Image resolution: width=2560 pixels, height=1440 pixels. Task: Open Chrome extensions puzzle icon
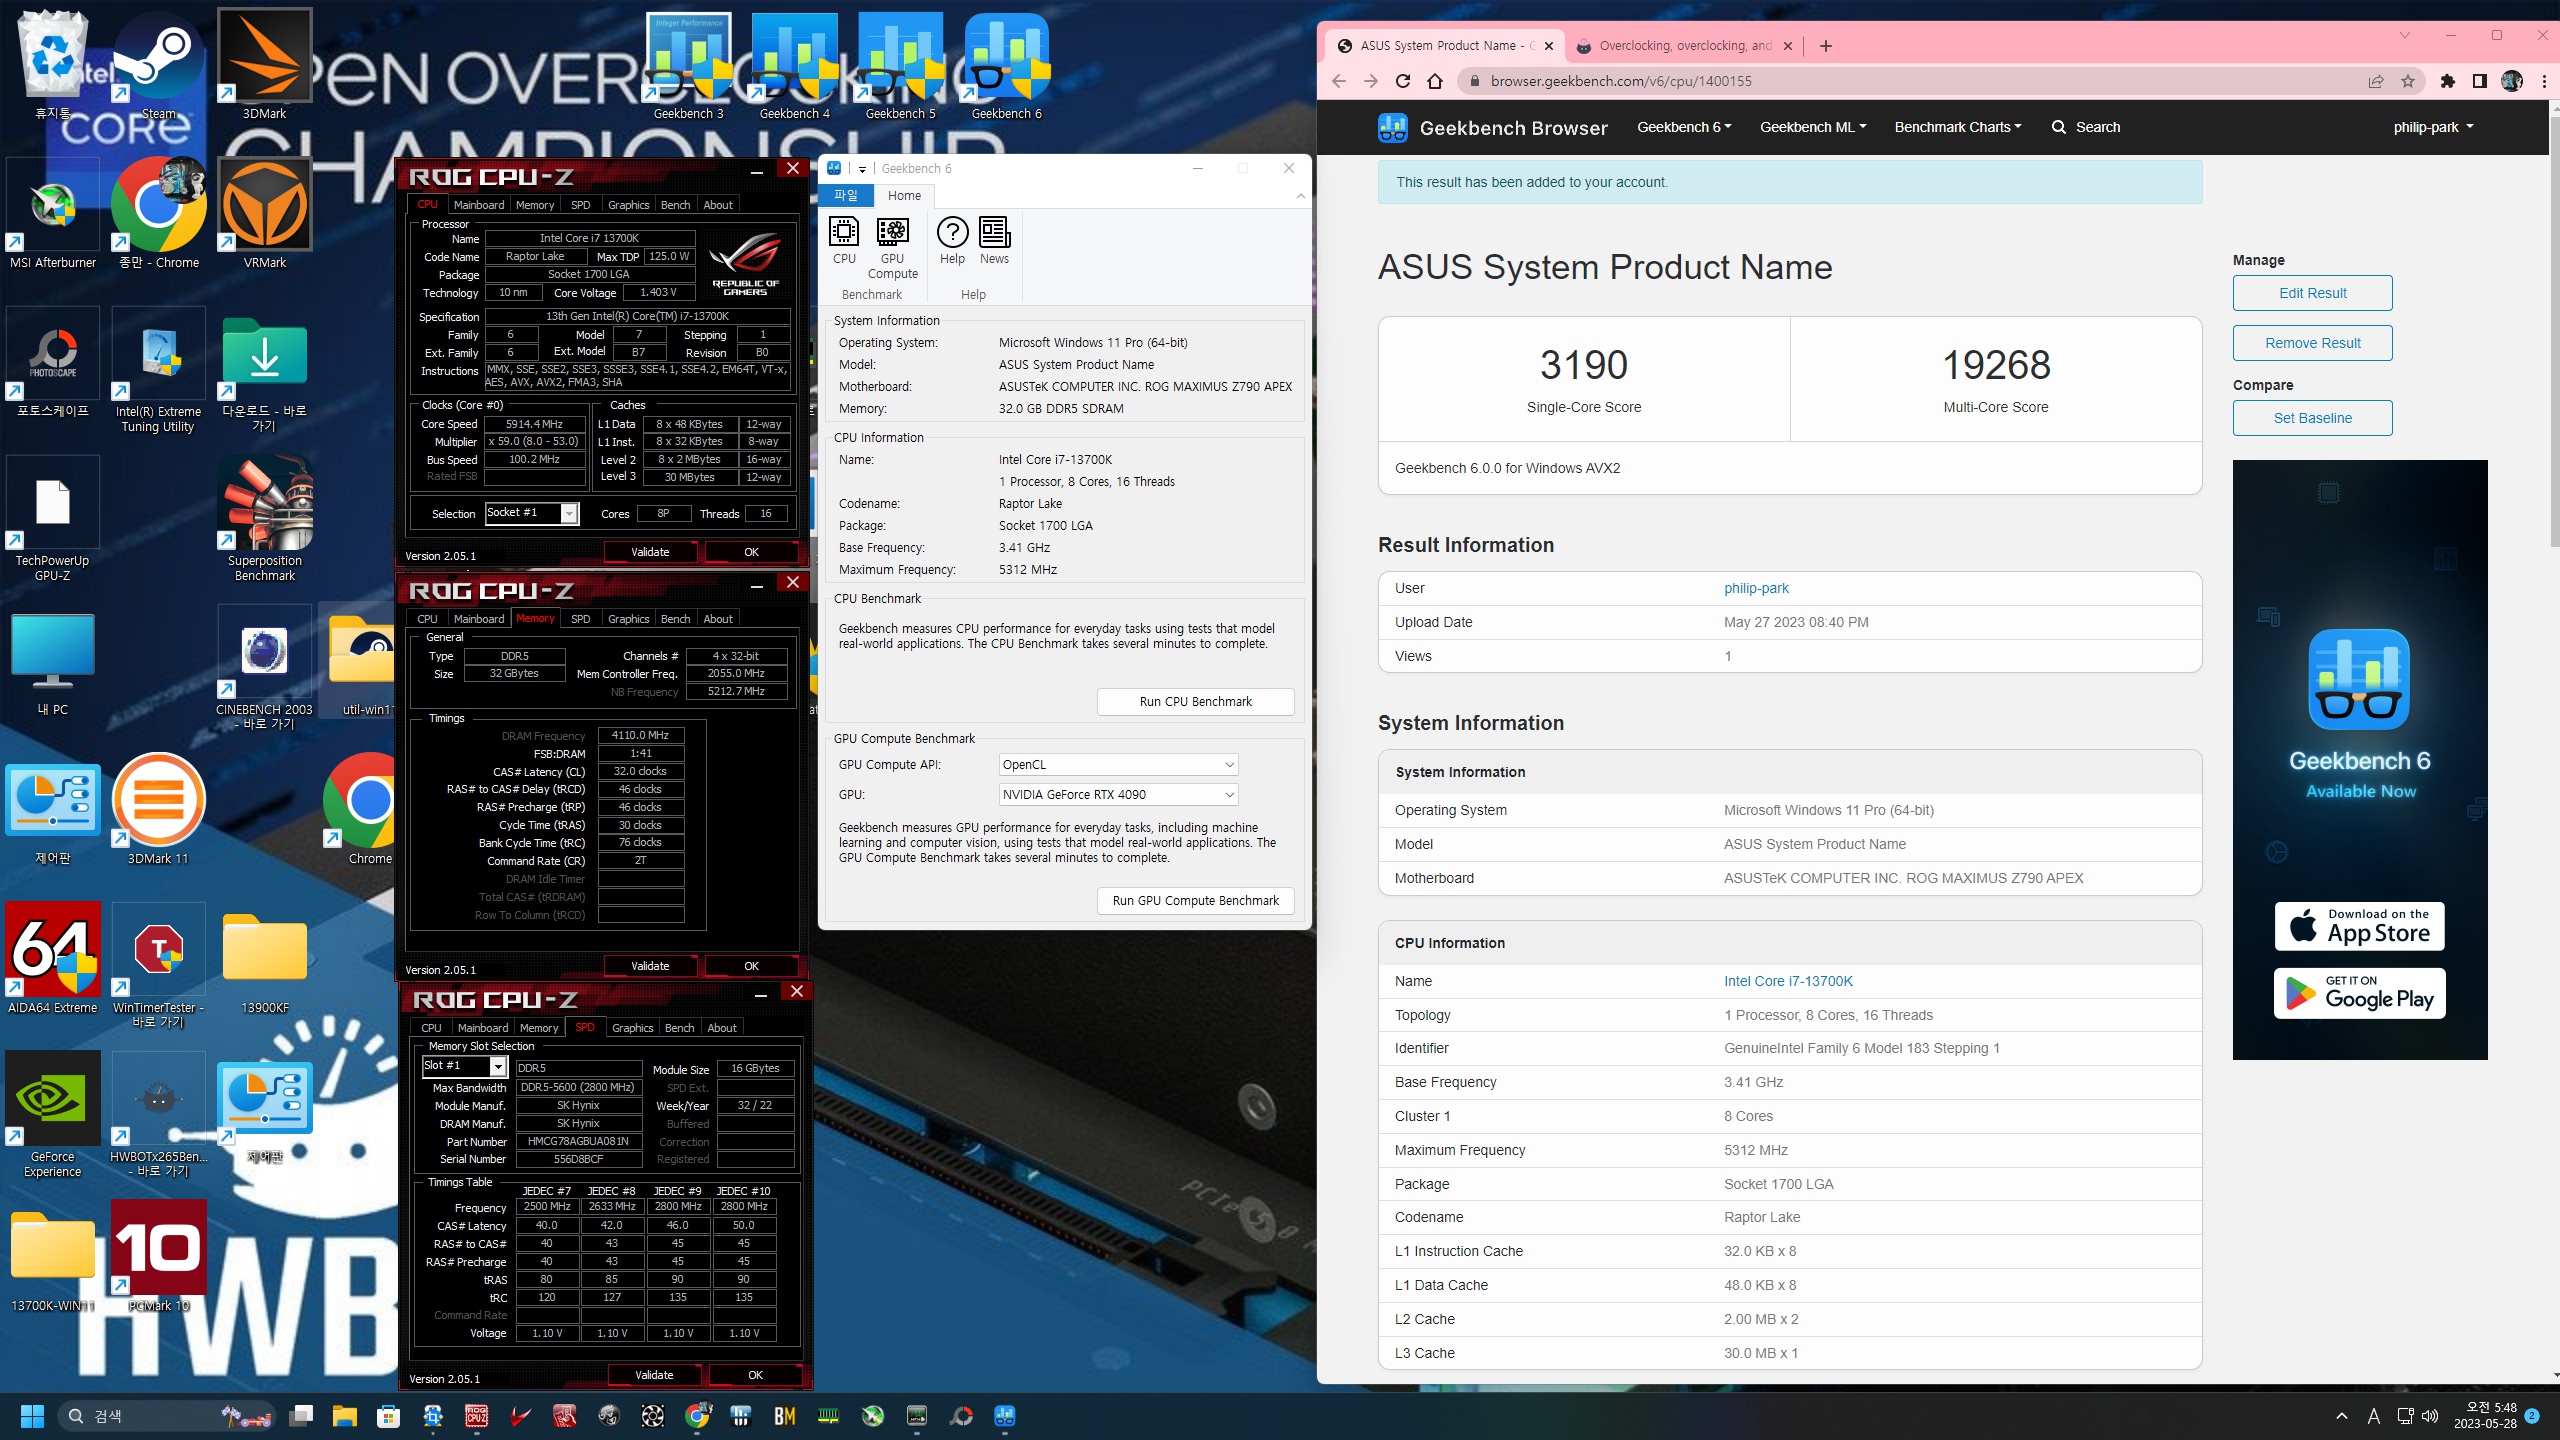pyautogui.click(x=2448, y=82)
